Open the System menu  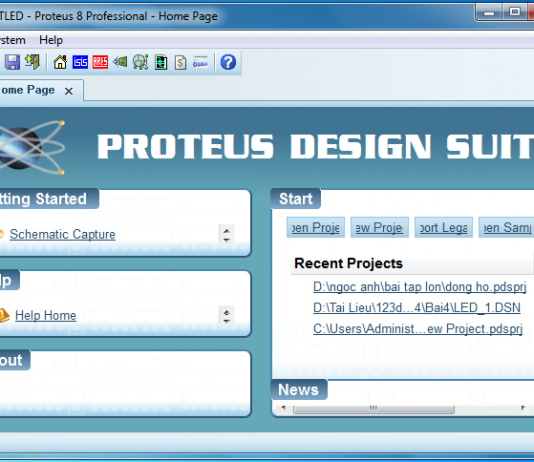pyautogui.click(x=13, y=40)
